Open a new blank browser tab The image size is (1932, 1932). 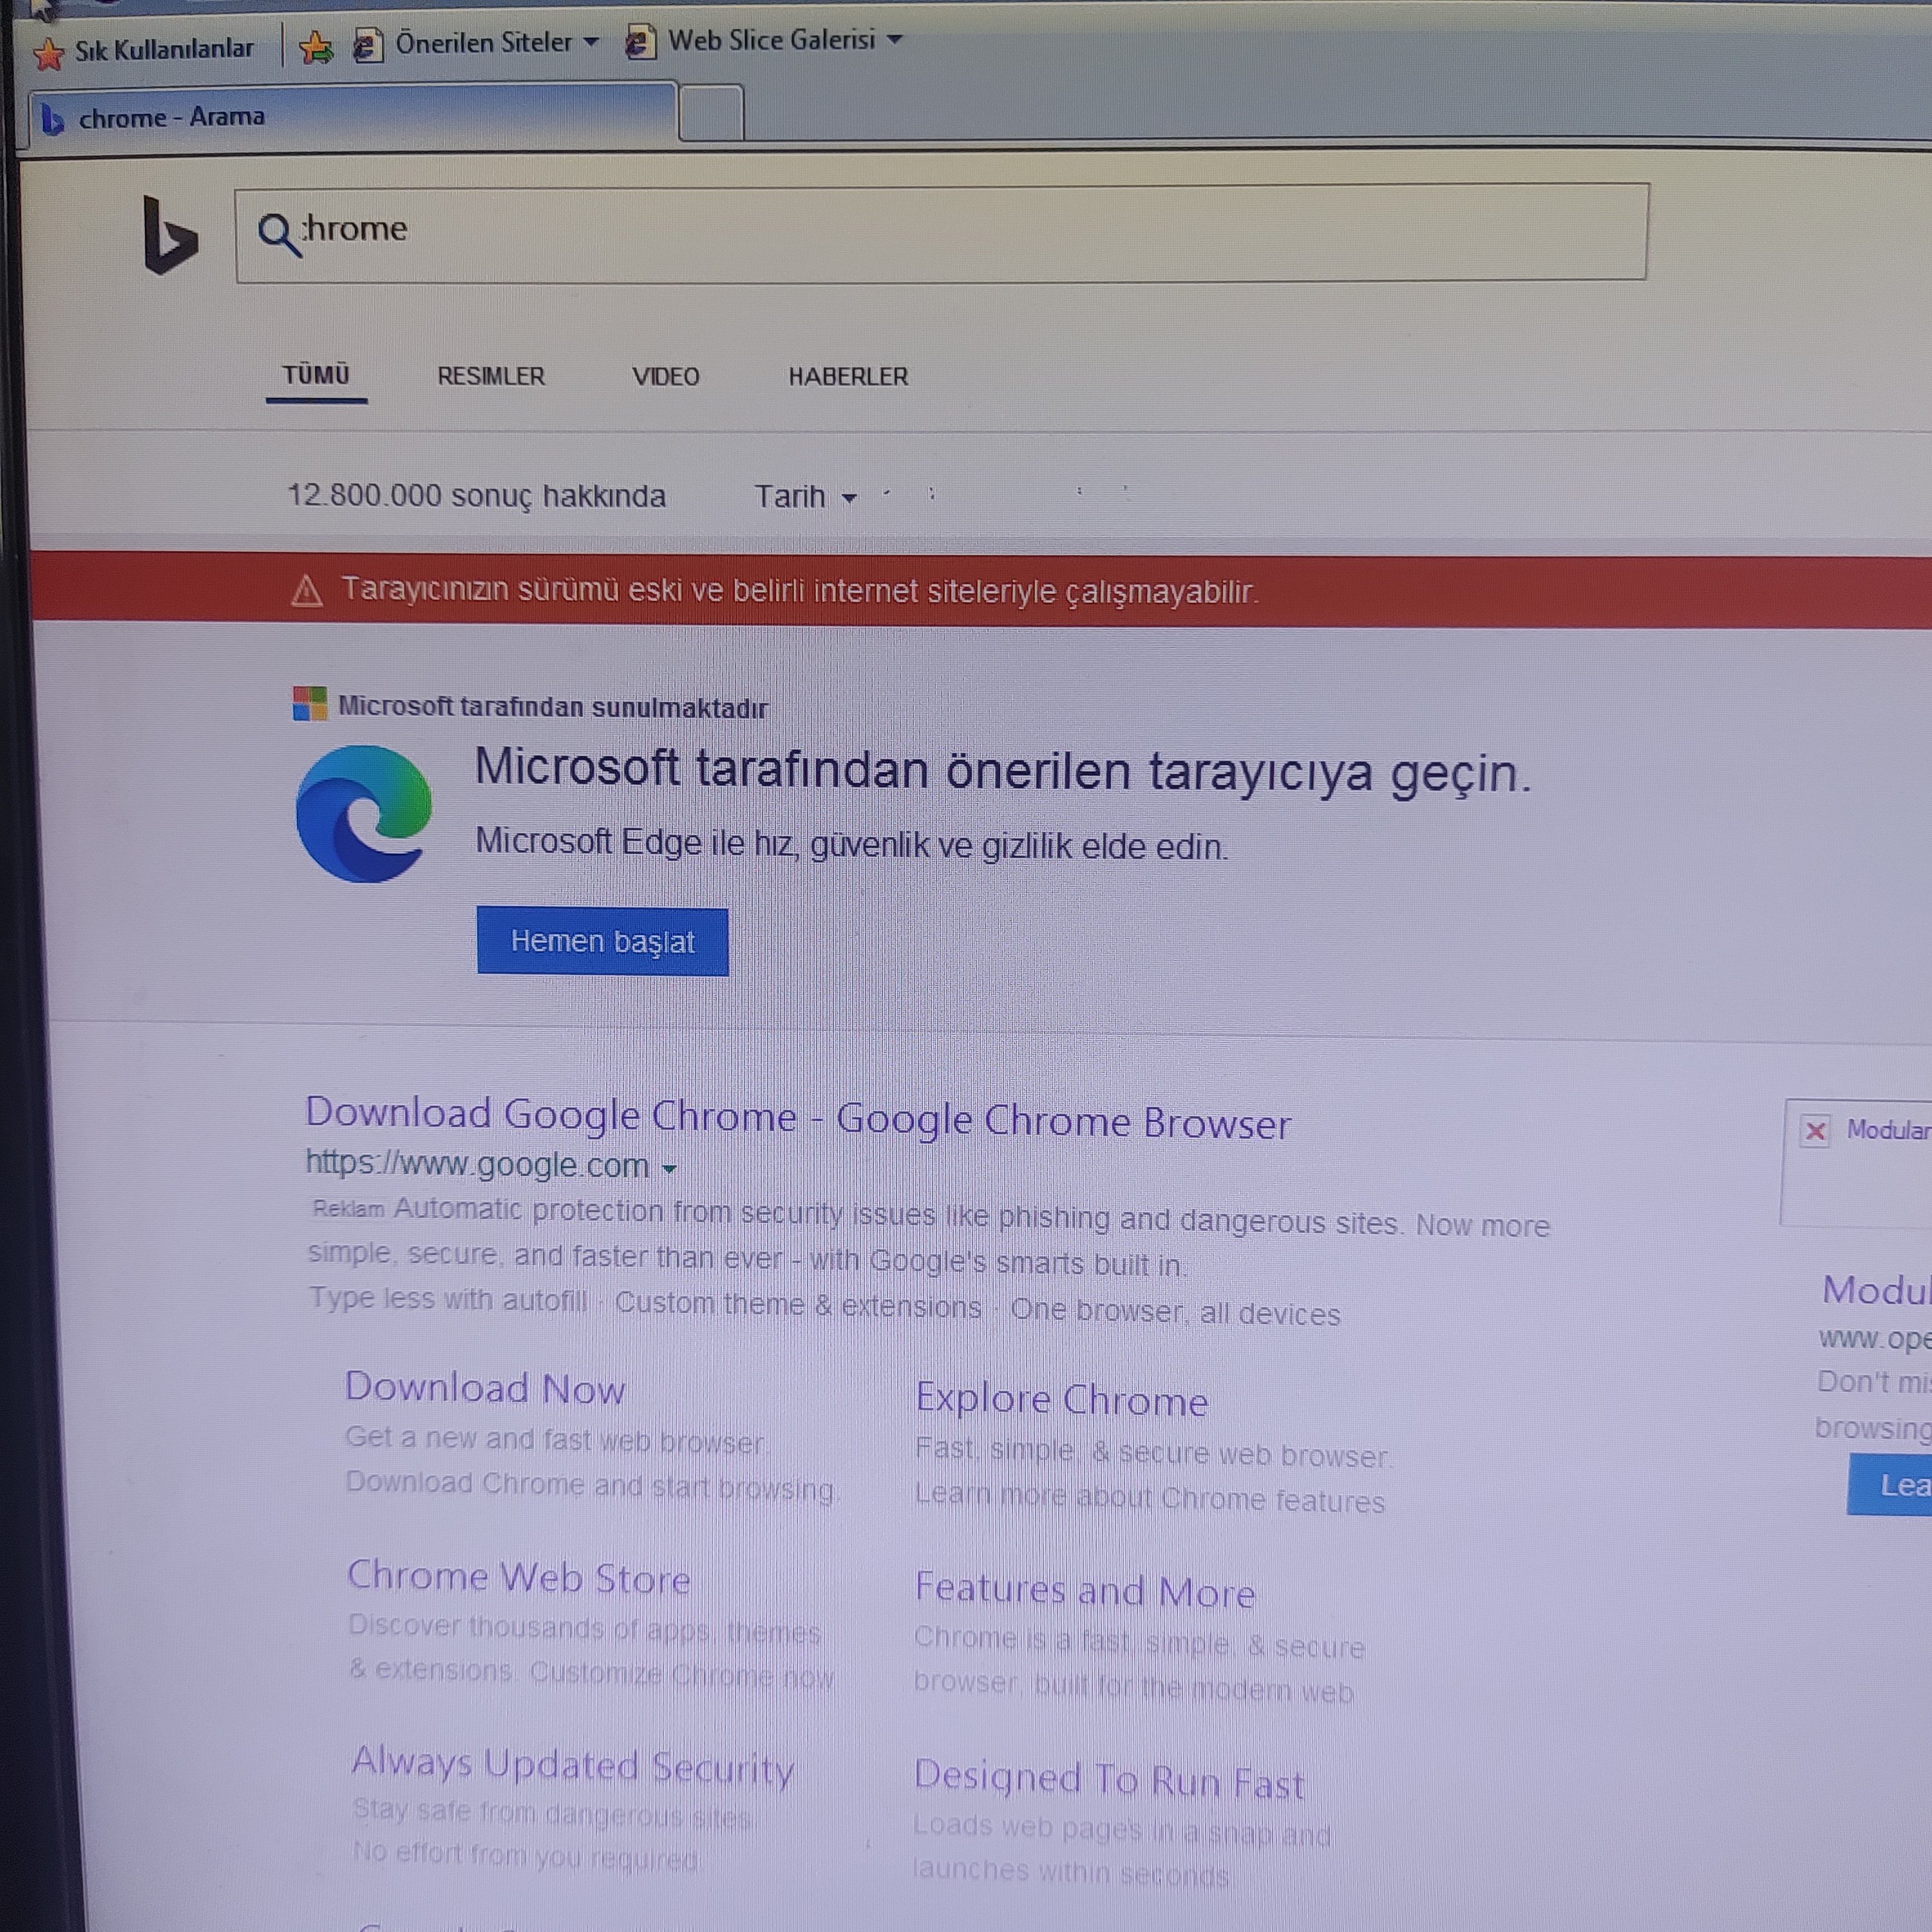tap(711, 113)
